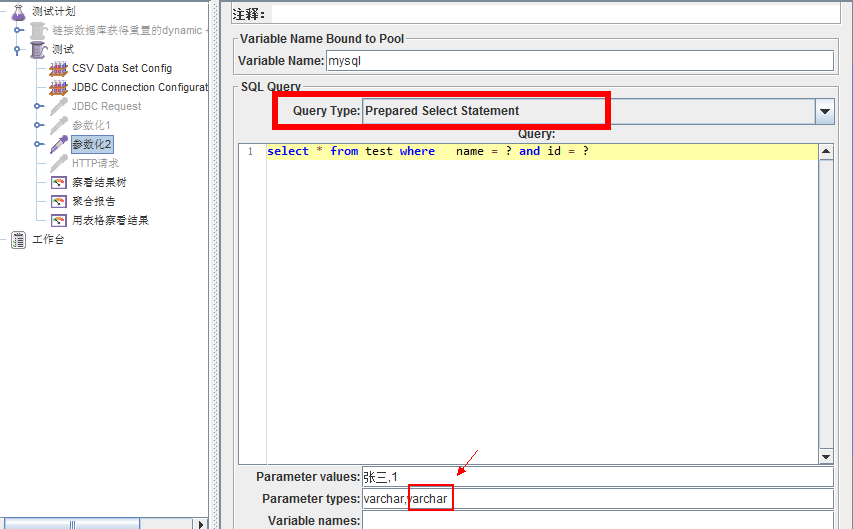Select the 测试计划 test plan flask icon
853x529 pixels.
pos(18,11)
